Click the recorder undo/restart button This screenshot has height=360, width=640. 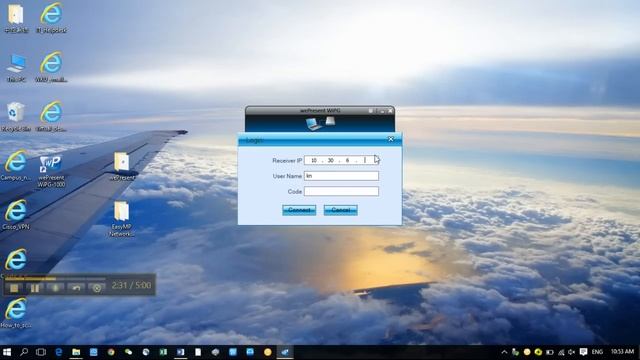[76, 288]
